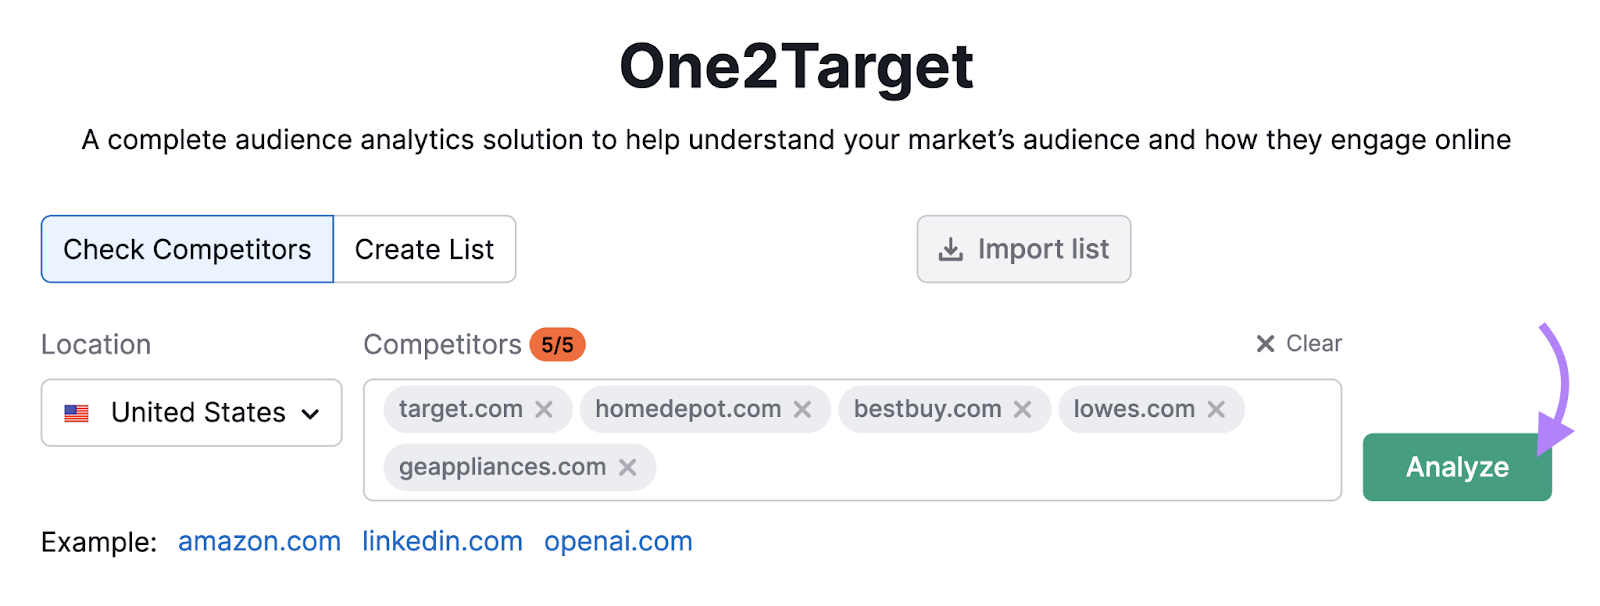Open the Location country dropdown

click(190, 412)
